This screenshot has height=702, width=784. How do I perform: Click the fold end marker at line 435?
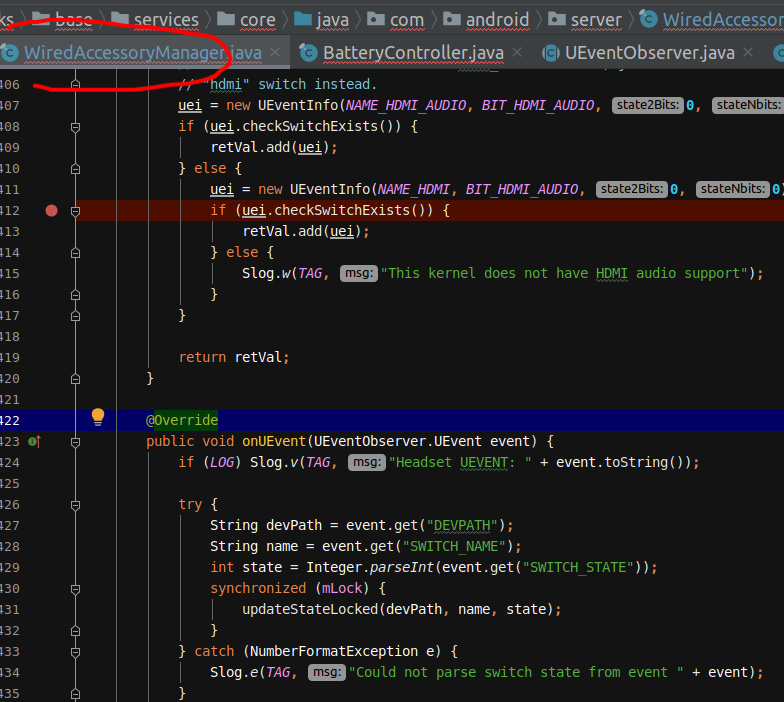76,694
